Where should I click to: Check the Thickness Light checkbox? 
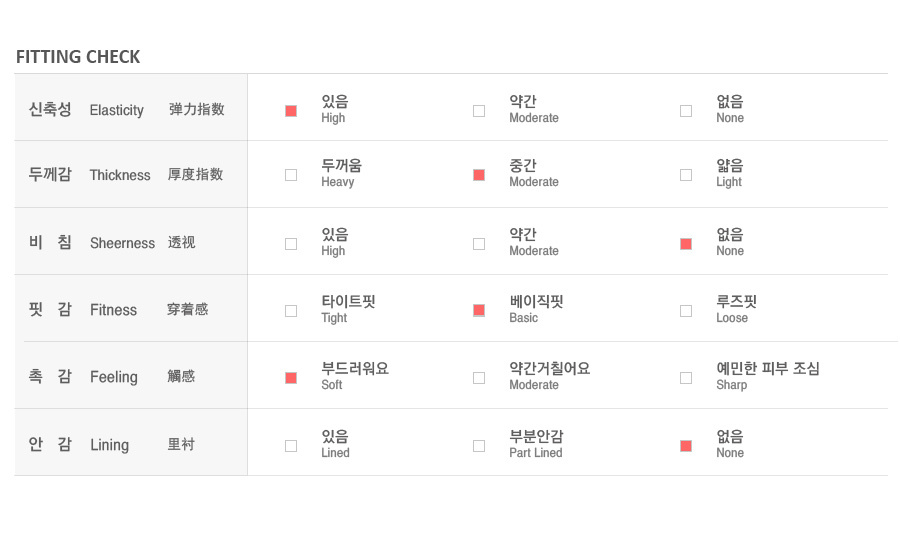pos(685,174)
